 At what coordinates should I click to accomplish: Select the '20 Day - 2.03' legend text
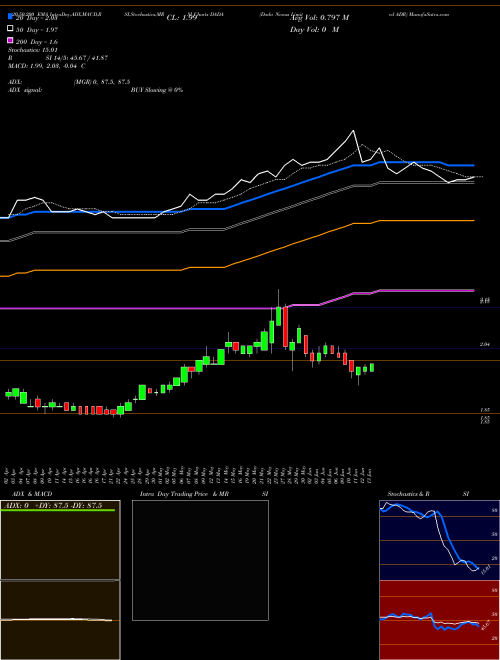tap(36, 18)
